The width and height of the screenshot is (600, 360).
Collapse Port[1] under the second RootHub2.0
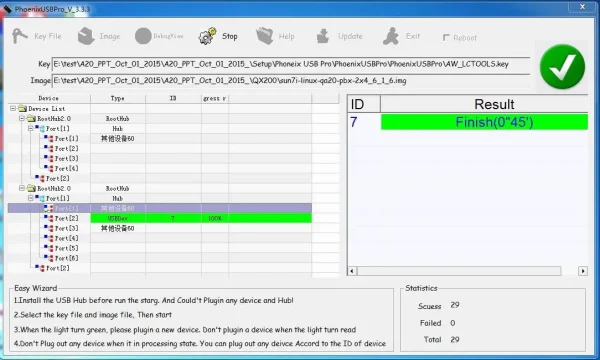pos(31,198)
